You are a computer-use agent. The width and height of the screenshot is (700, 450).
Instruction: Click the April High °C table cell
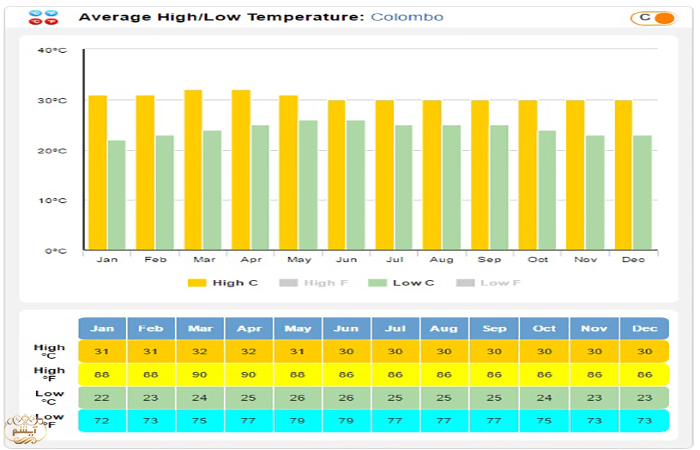click(x=249, y=351)
